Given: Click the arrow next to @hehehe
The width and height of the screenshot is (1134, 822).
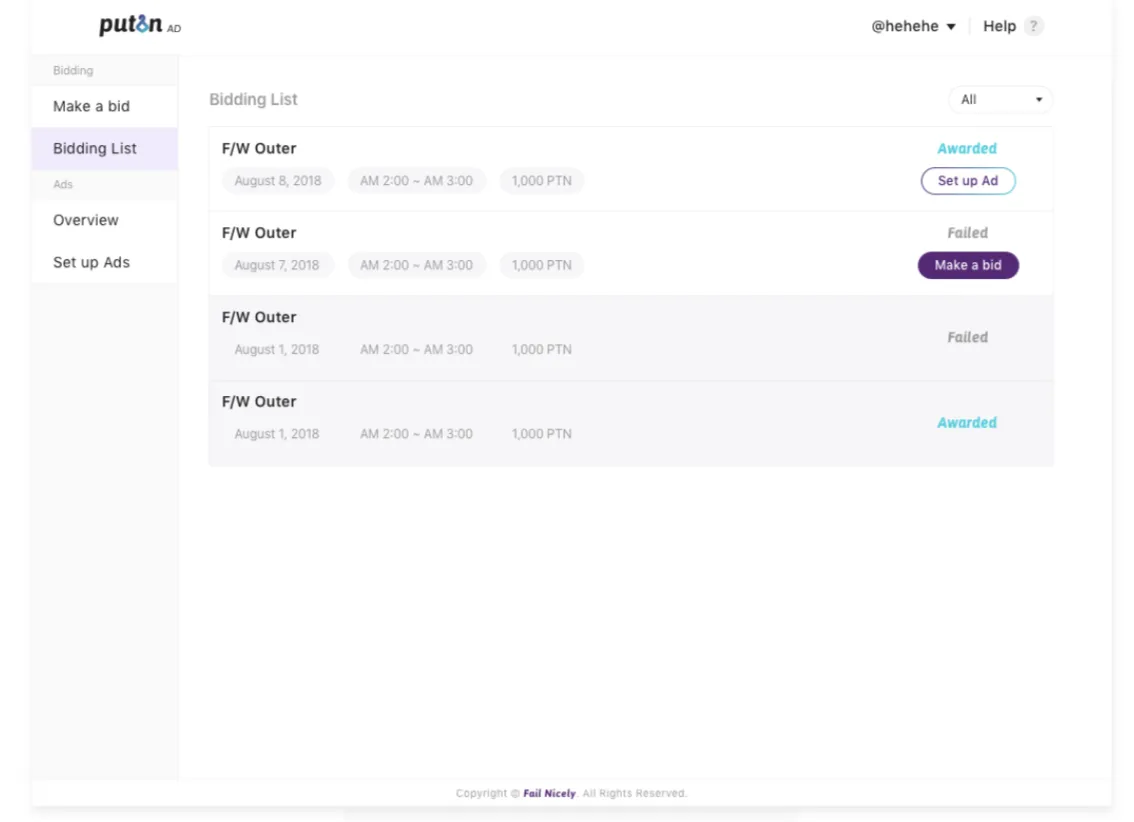Looking at the screenshot, I should [x=951, y=27].
